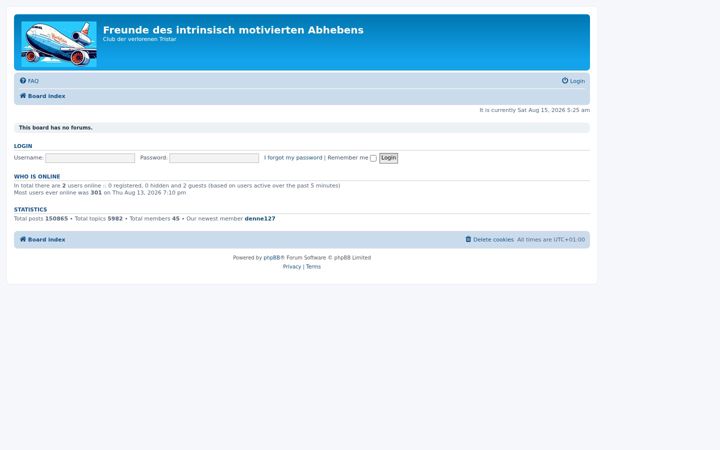
Task: Open the FAQ link
Action: tap(33, 81)
